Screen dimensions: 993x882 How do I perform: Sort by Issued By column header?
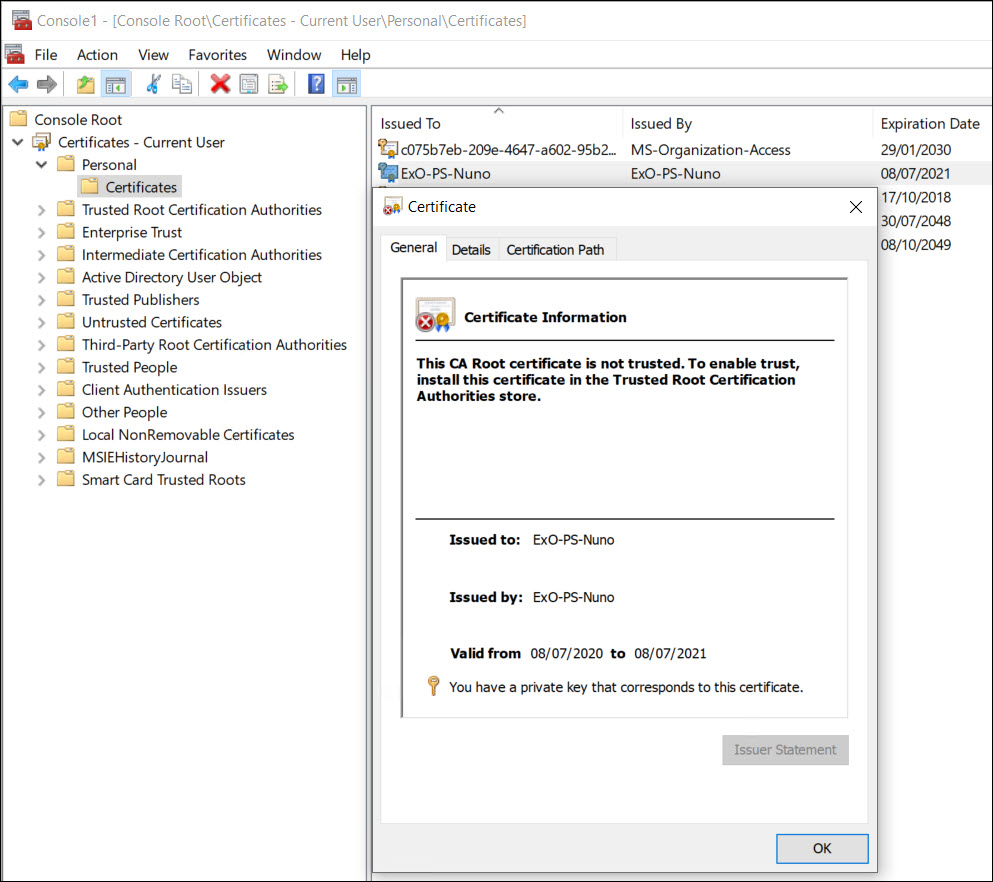747,123
